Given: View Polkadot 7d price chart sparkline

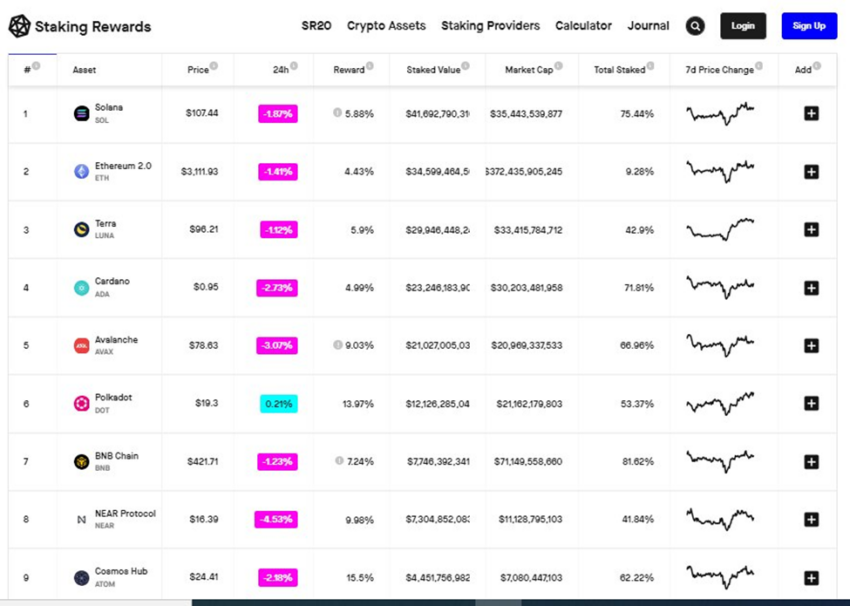Looking at the screenshot, I should (x=720, y=403).
